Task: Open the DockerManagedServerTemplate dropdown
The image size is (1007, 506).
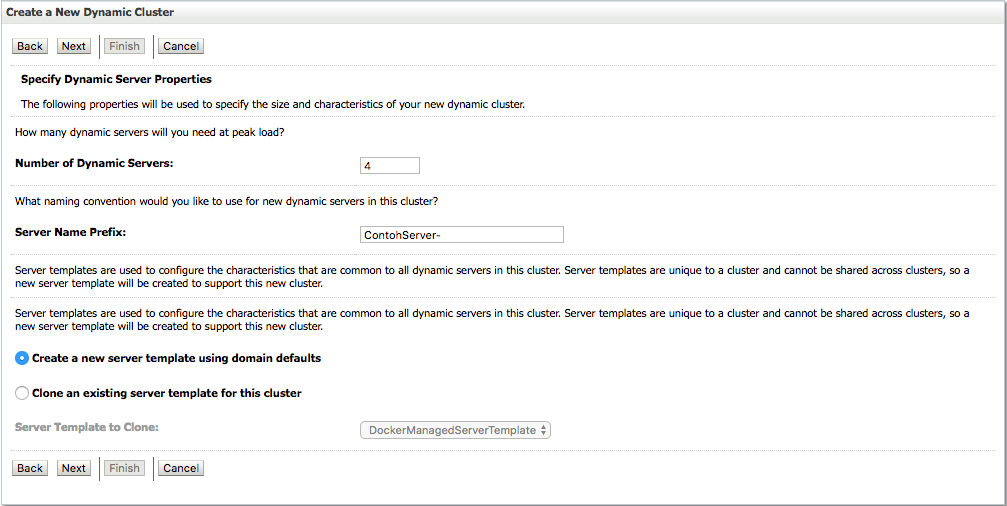Action: (x=455, y=430)
